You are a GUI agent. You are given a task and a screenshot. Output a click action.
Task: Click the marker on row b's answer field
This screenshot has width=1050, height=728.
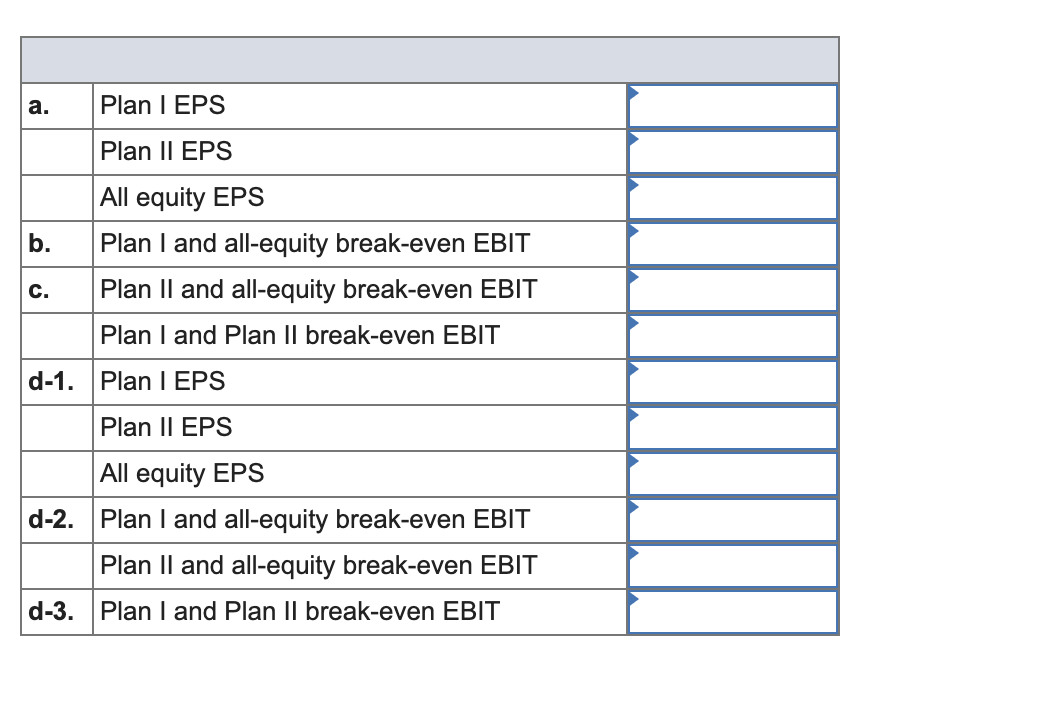click(x=632, y=230)
